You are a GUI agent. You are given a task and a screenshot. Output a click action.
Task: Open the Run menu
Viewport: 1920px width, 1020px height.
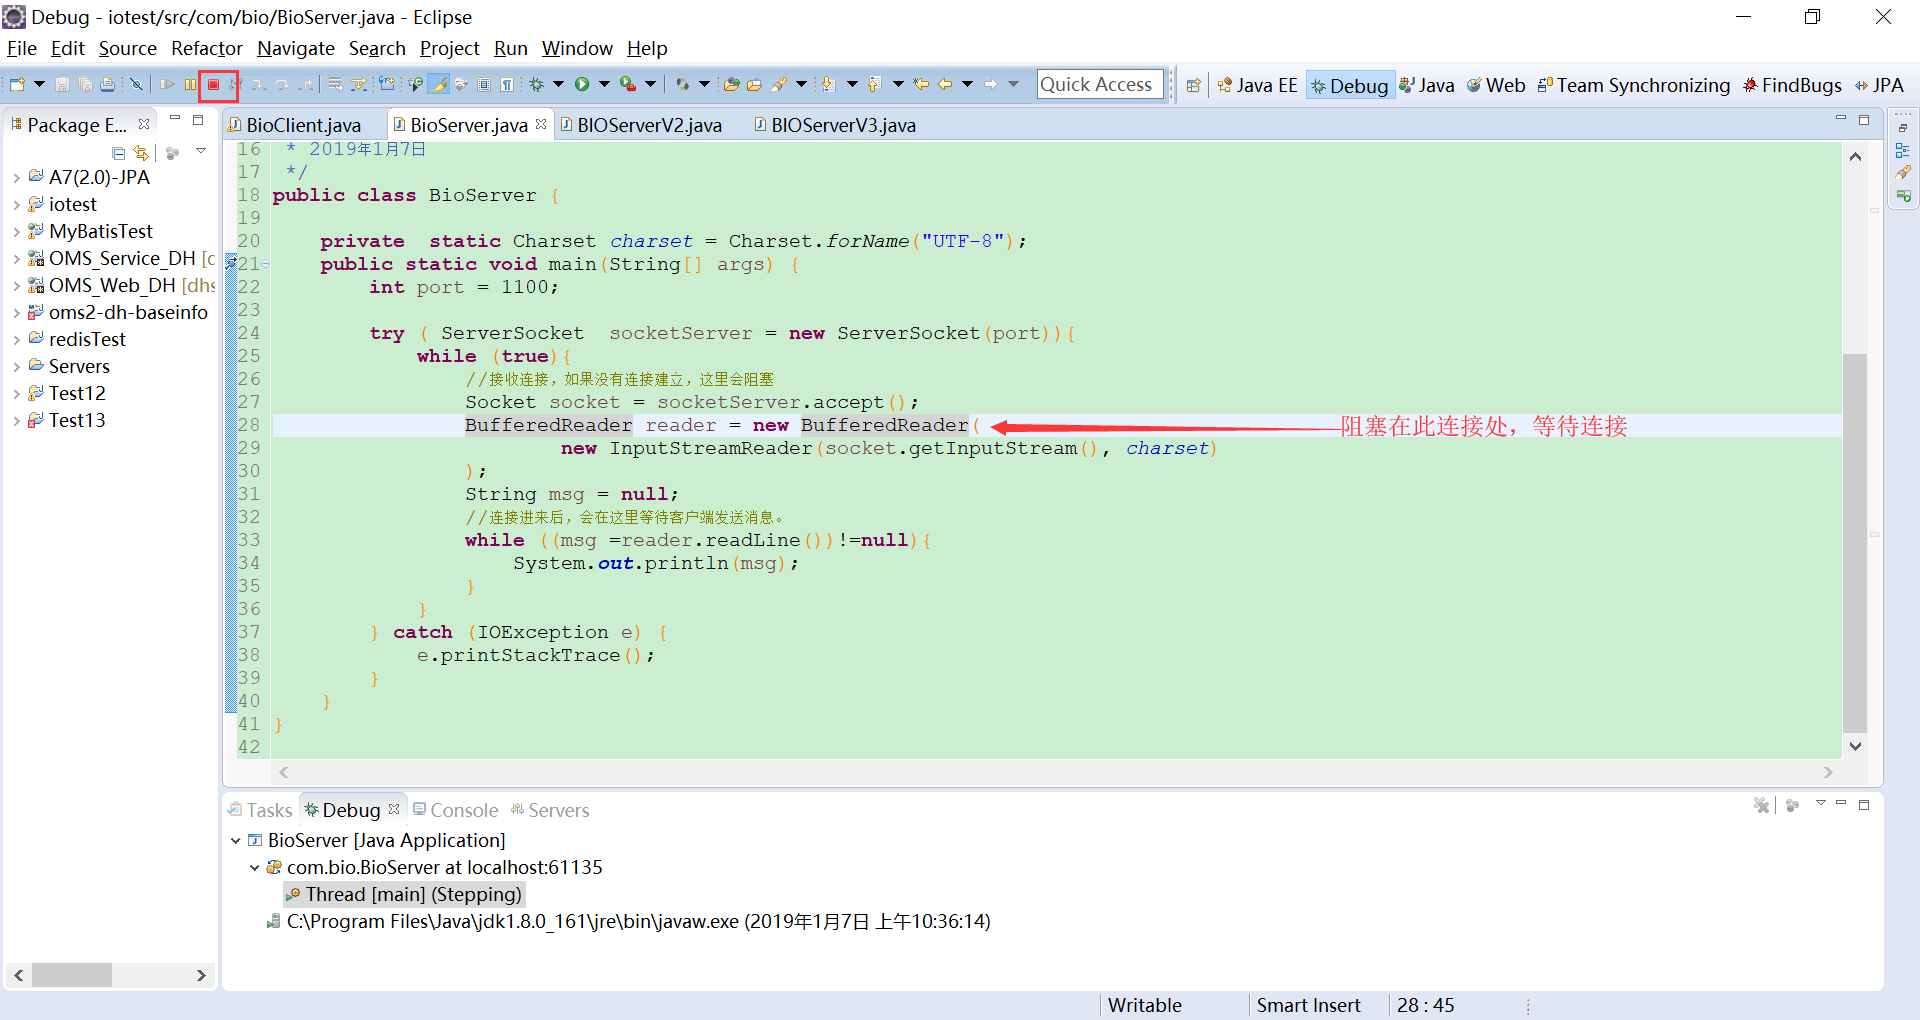[x=510, y=48]
